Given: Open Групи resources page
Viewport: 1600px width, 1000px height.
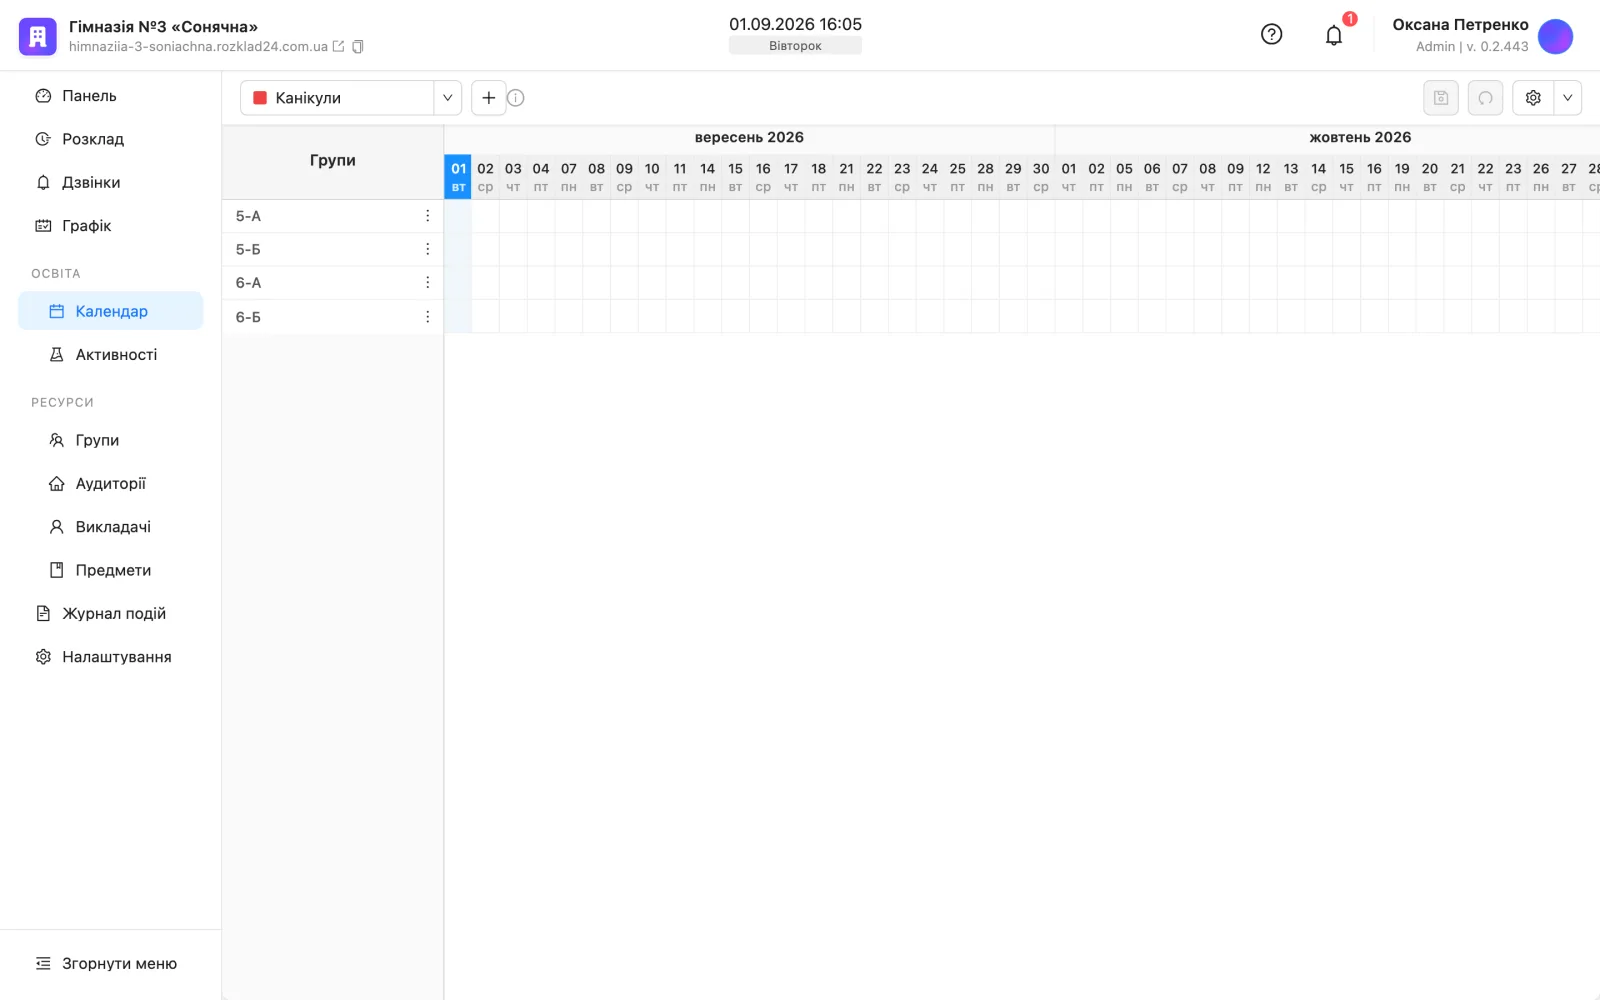Looking at the screenshot, I should tap(110, 440).
